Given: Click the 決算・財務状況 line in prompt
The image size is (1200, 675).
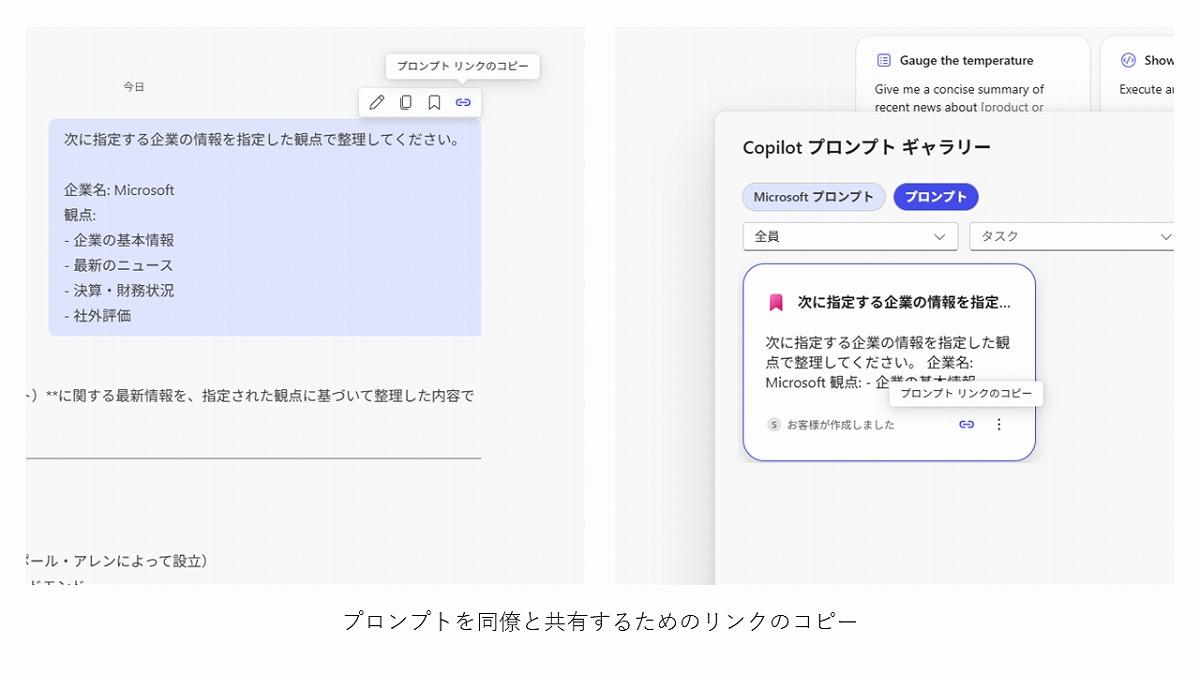Looking at the screenshot, I should point(119,290).
